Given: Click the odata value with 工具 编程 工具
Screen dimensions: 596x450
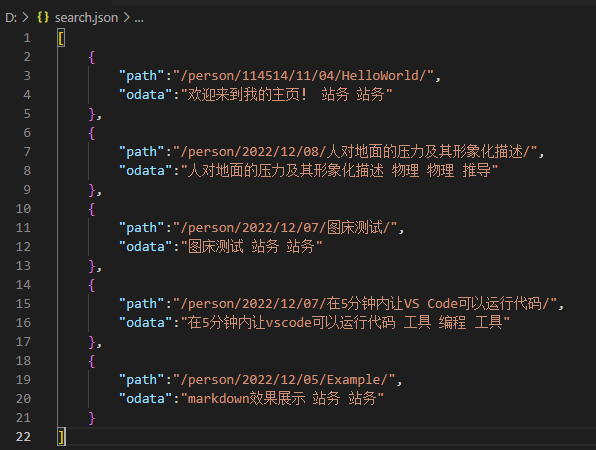Looking at the screenshot, I should click(x=345, y=322).
